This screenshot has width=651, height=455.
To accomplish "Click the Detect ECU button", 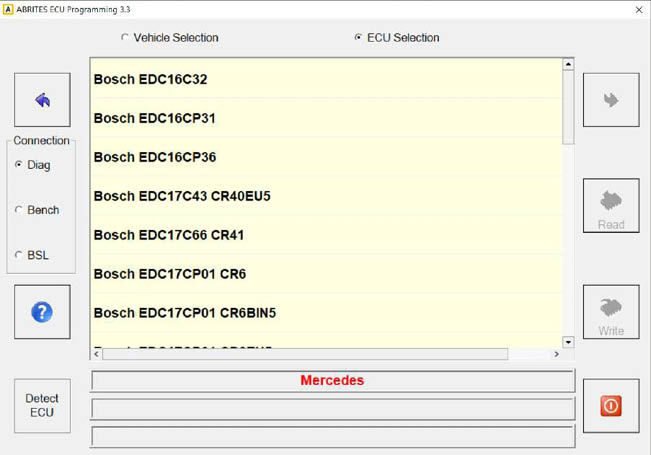I will 42,406.
